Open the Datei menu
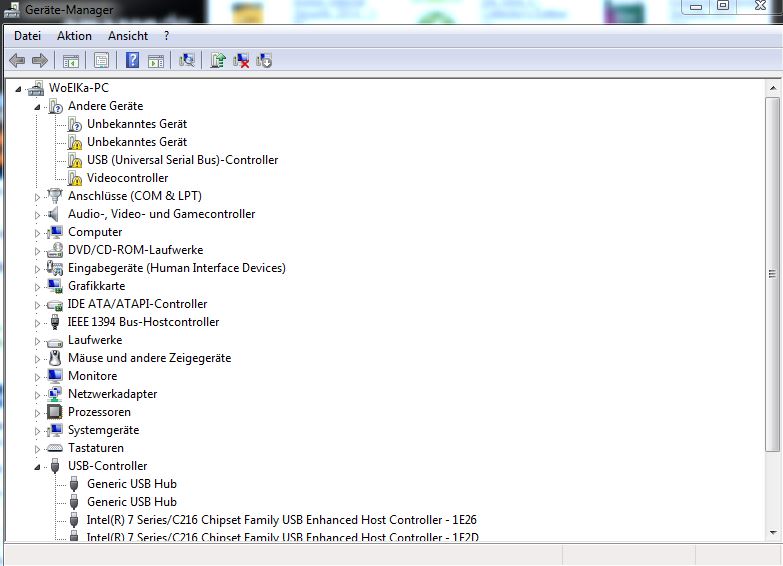This screenshot has width=783, height=566. (x=27, y=36)
